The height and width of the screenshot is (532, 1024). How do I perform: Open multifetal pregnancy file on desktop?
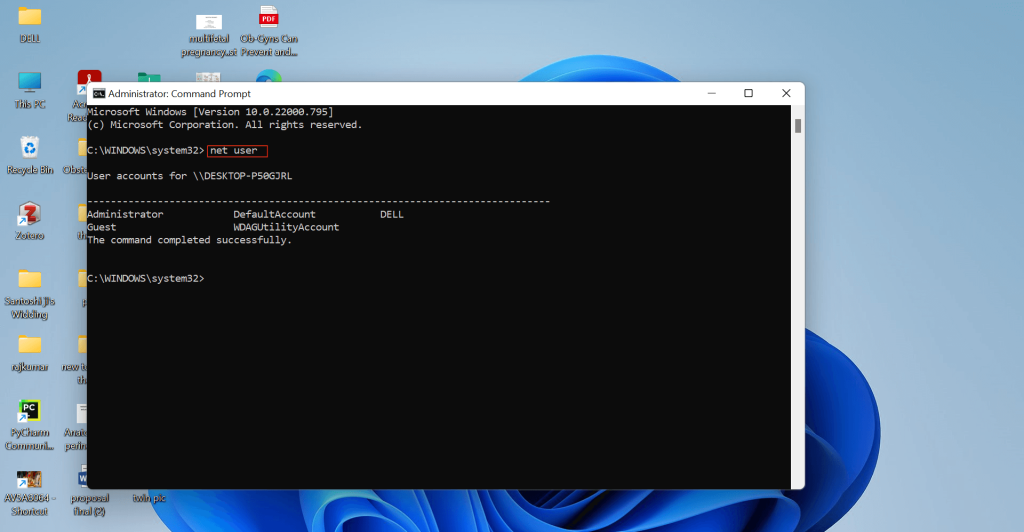click(x=209, y=34)
